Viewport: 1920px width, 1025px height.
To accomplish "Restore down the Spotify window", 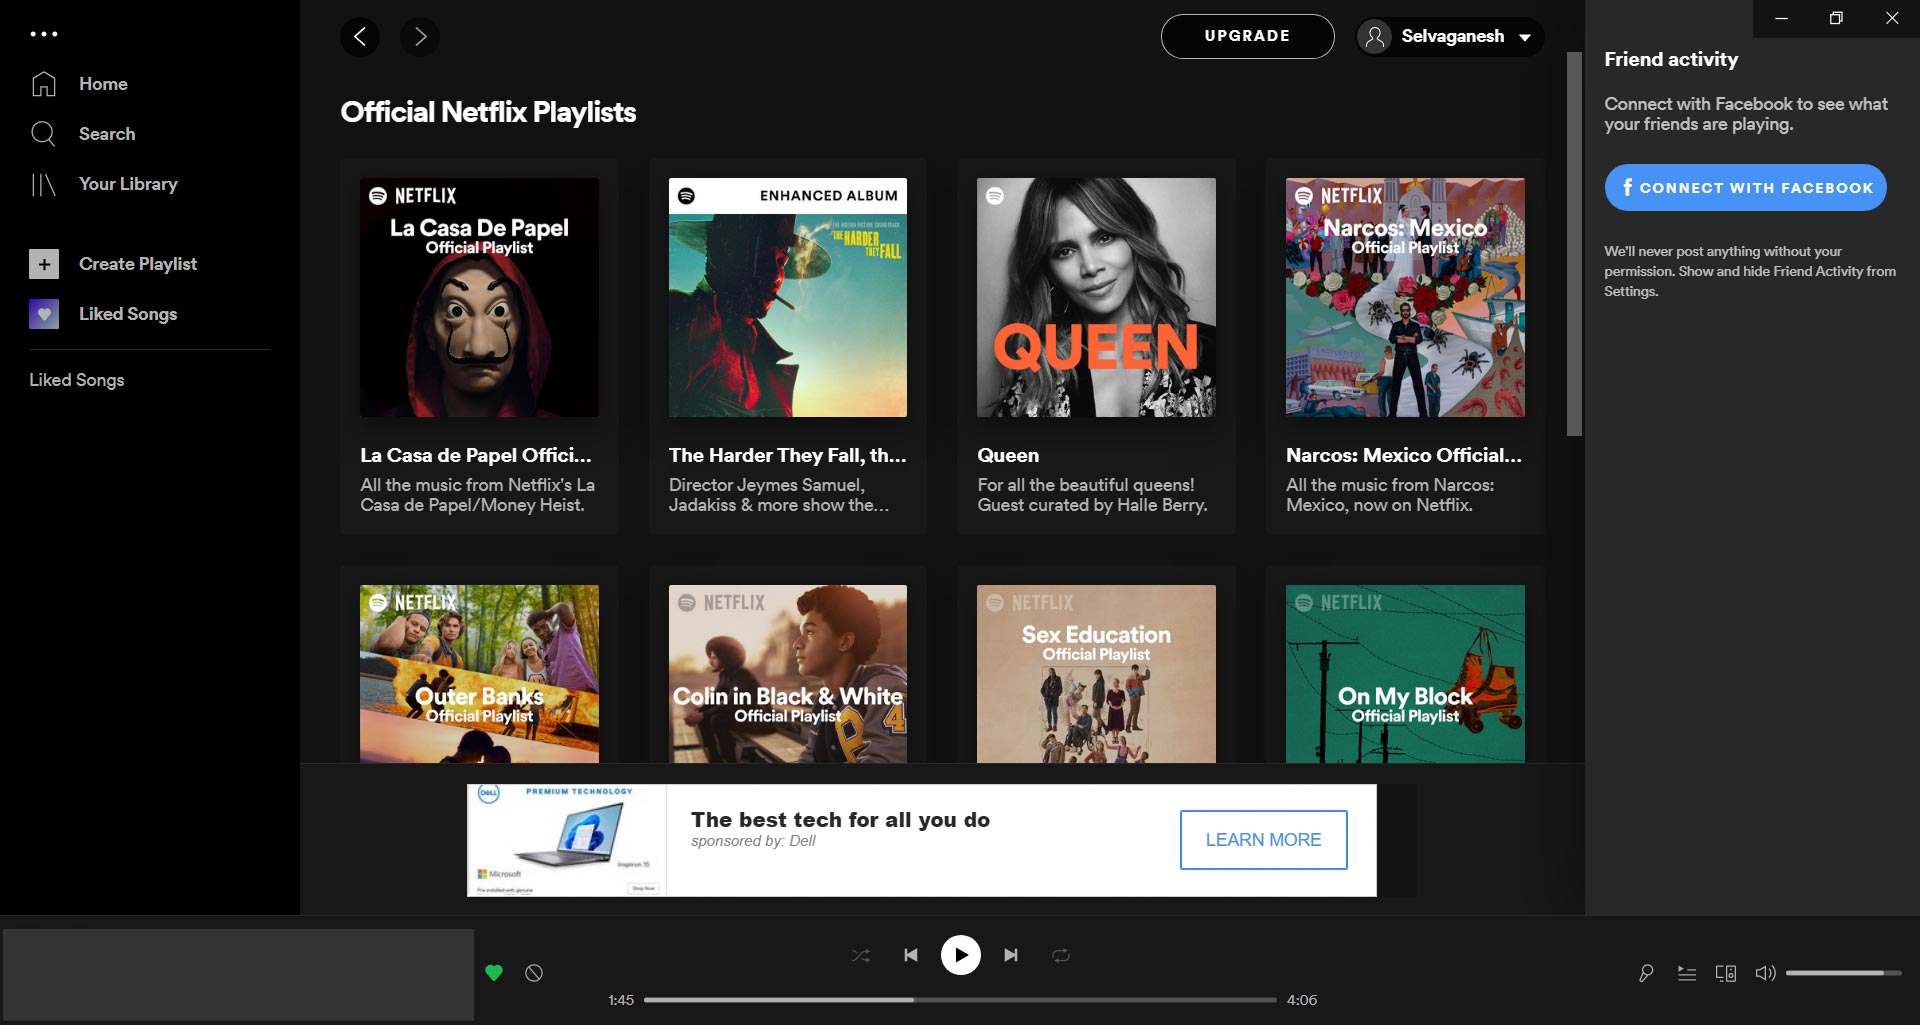I will (x=1836, y=18).
